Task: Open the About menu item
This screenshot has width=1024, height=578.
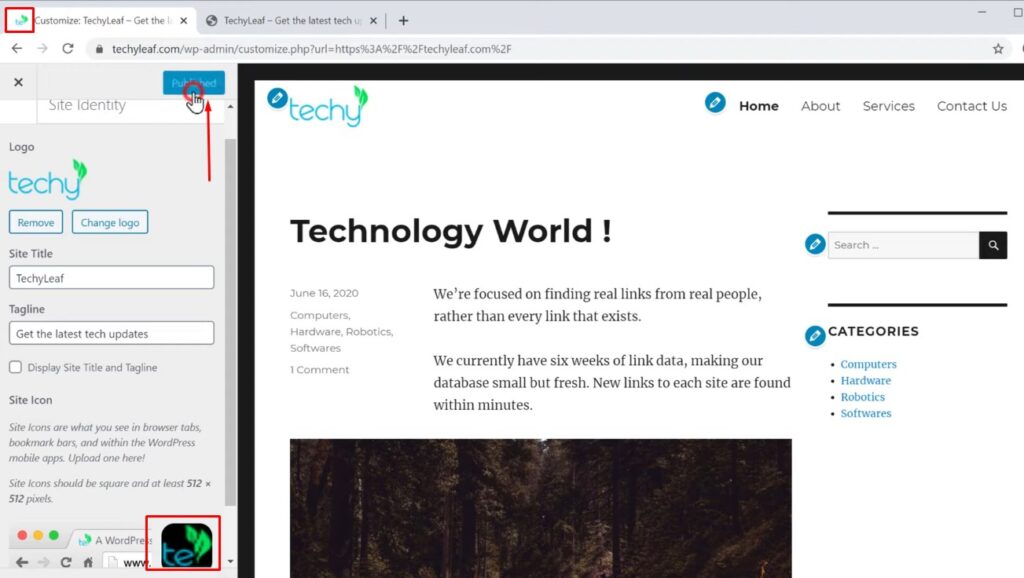Action: [820, 106]
